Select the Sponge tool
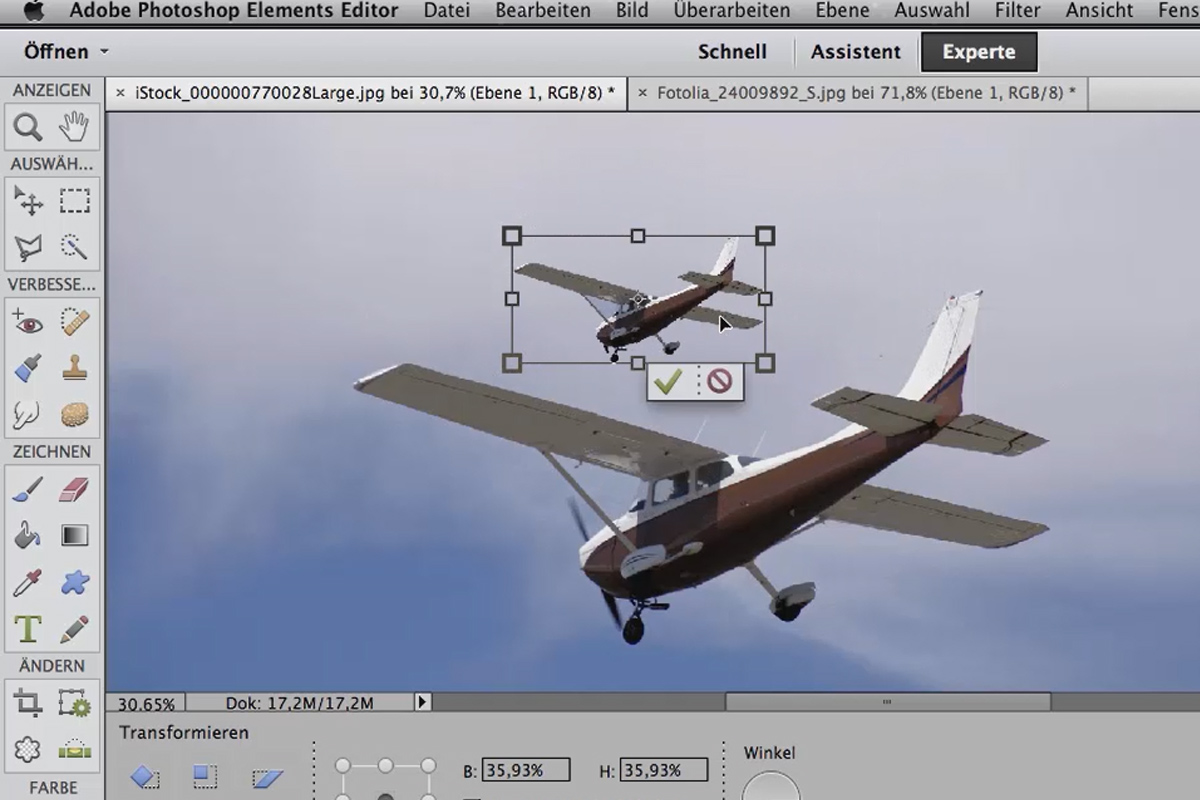The image size is (1200, 800). click(75, 414)
